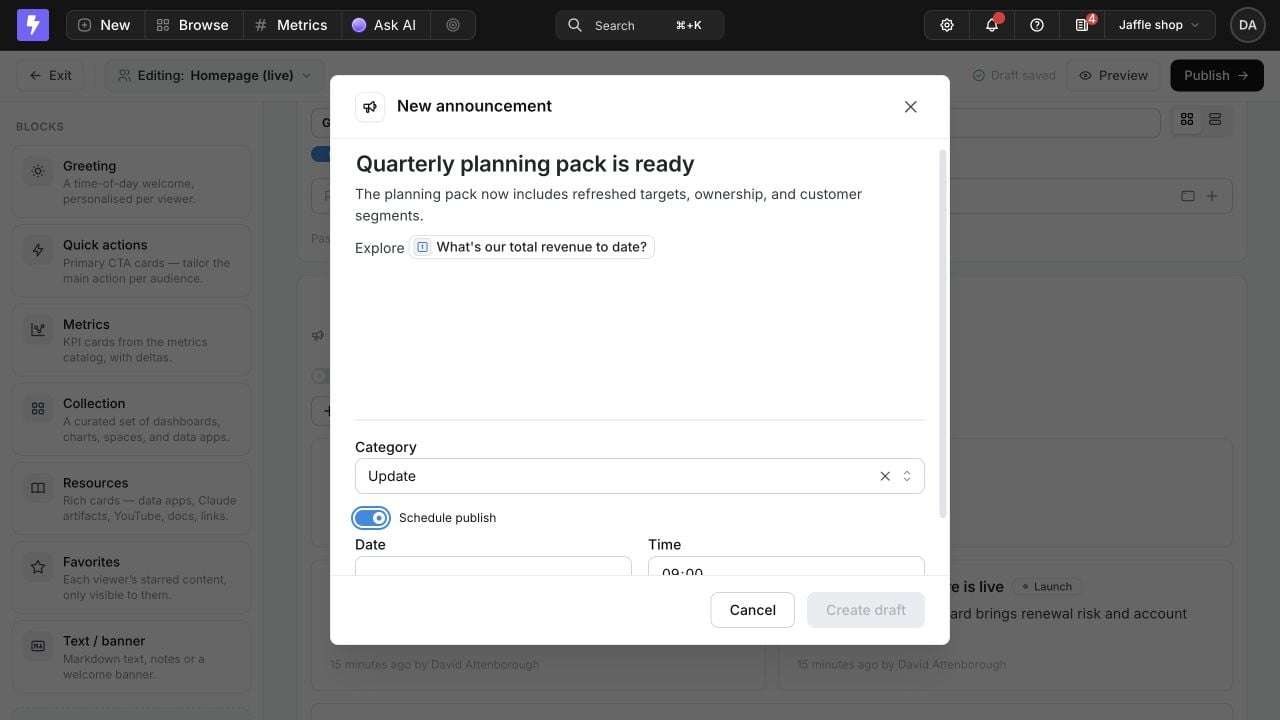Click the Draft saved status
The height and width of the screenshot is (720, 1280).
1014,75
